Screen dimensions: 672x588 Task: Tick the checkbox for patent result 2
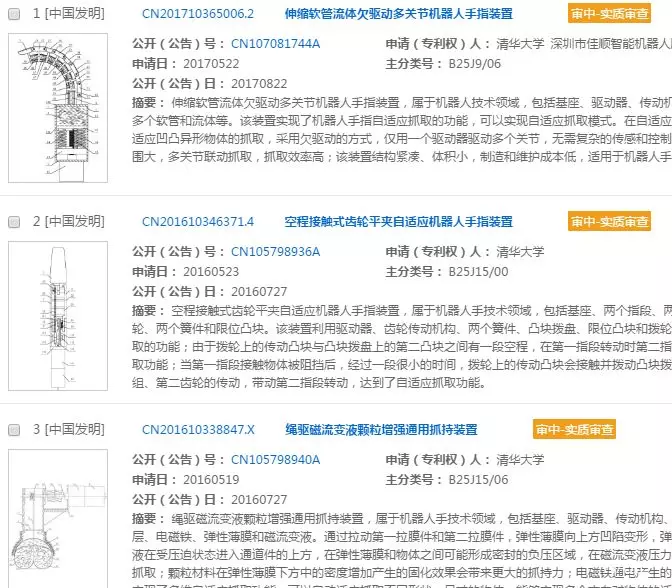14,222
